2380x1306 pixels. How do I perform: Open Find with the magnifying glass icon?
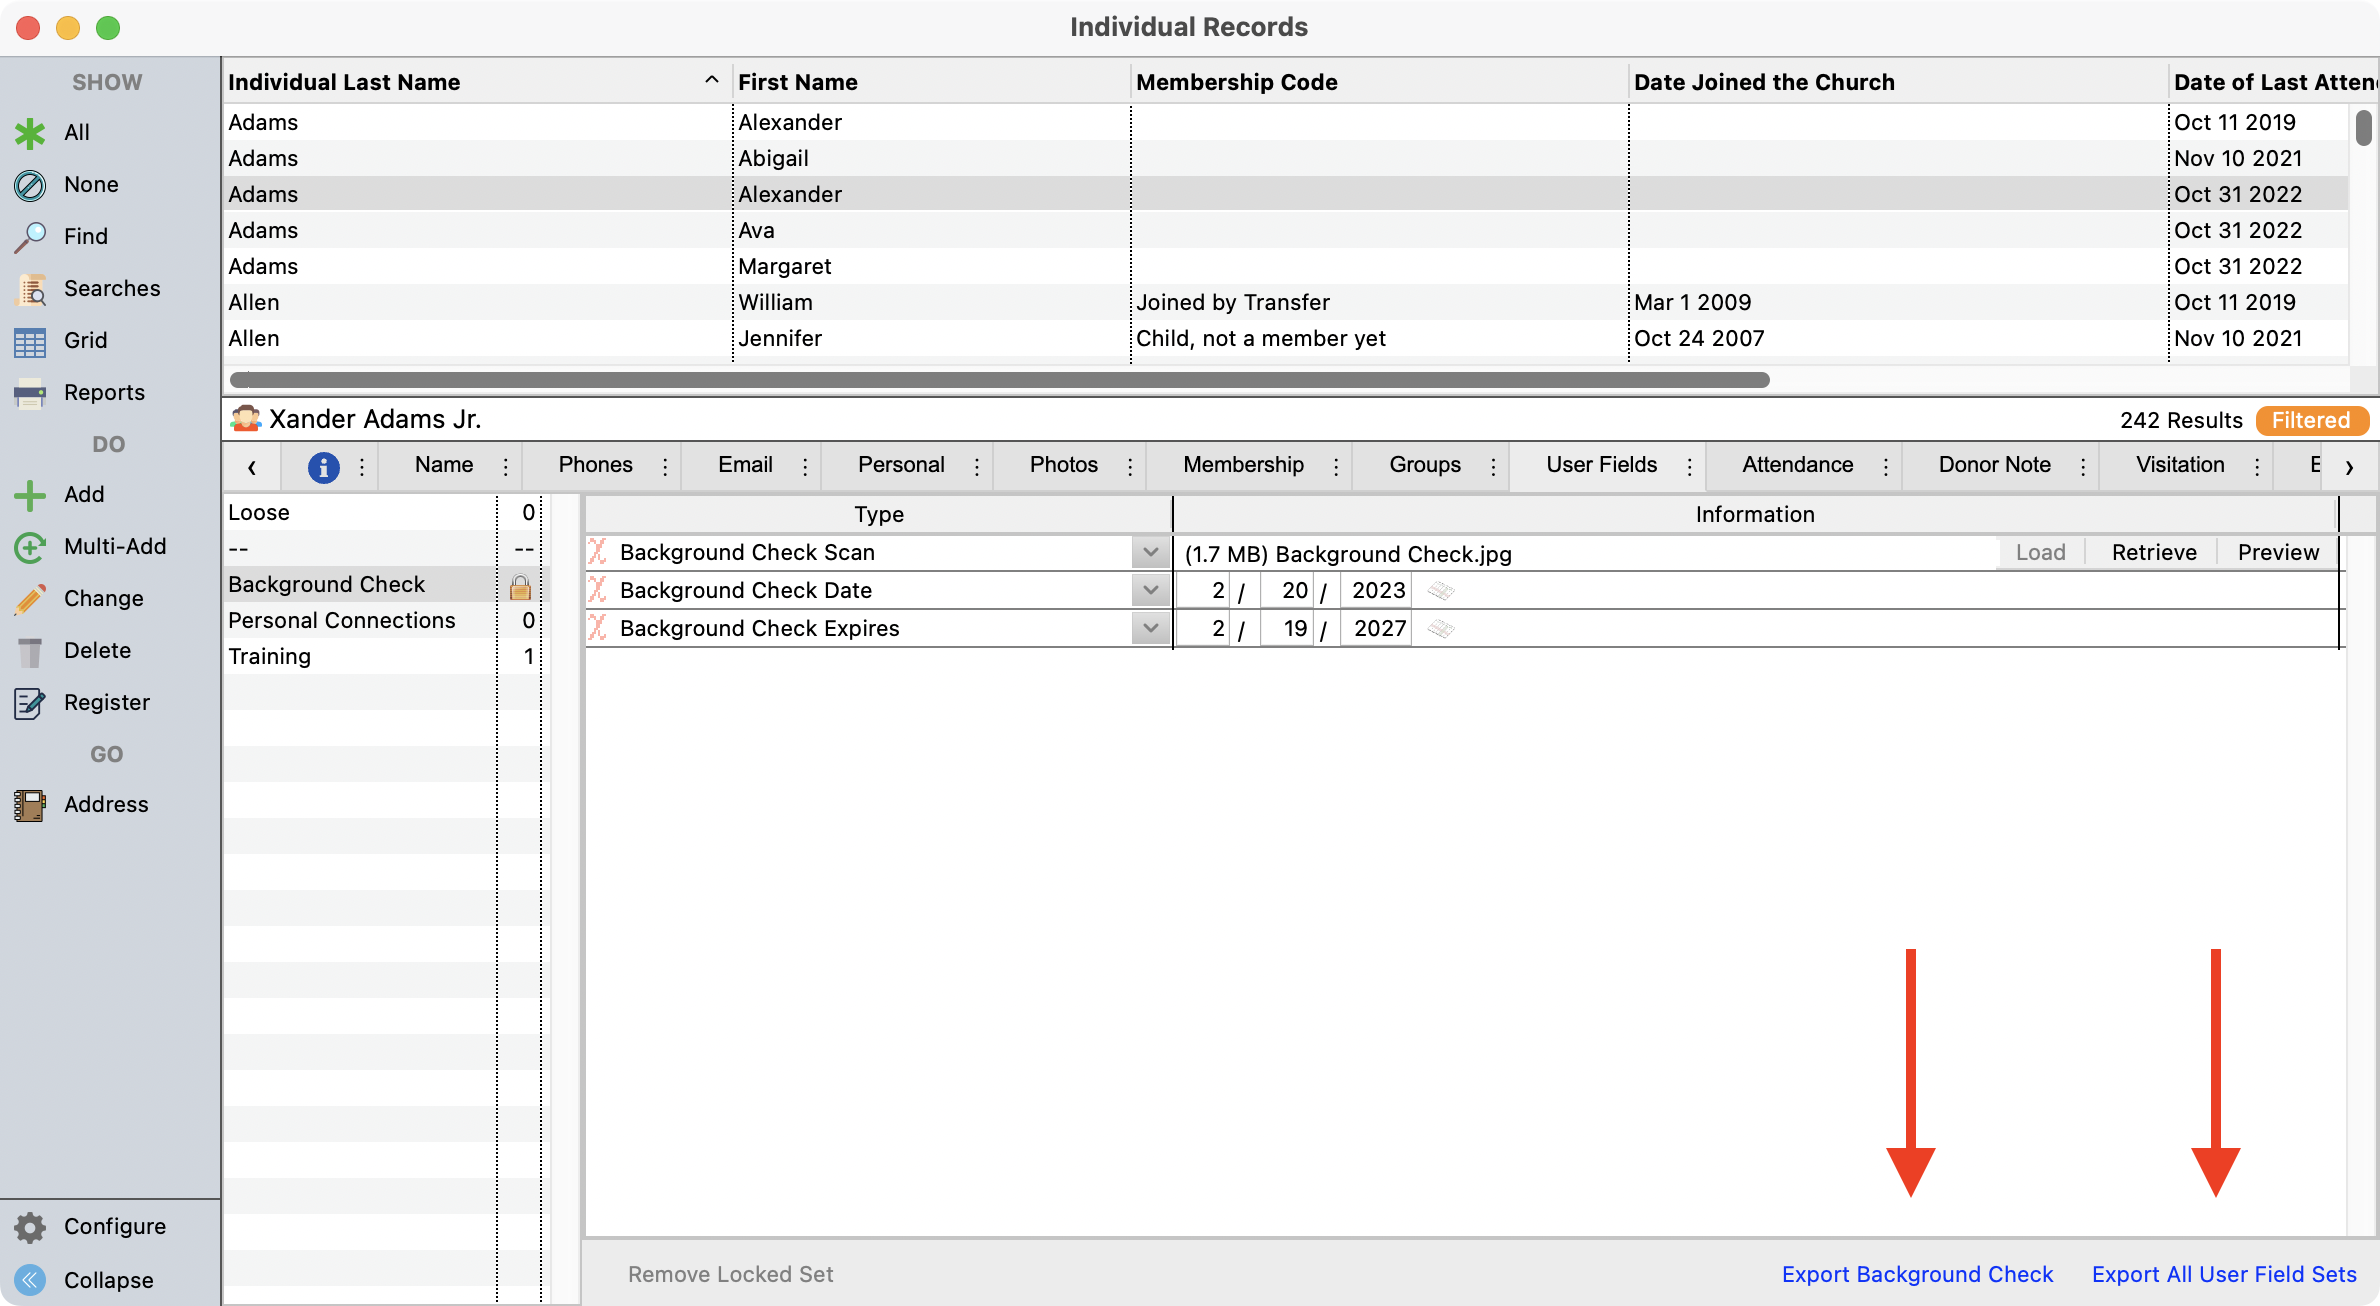(30, 237)
